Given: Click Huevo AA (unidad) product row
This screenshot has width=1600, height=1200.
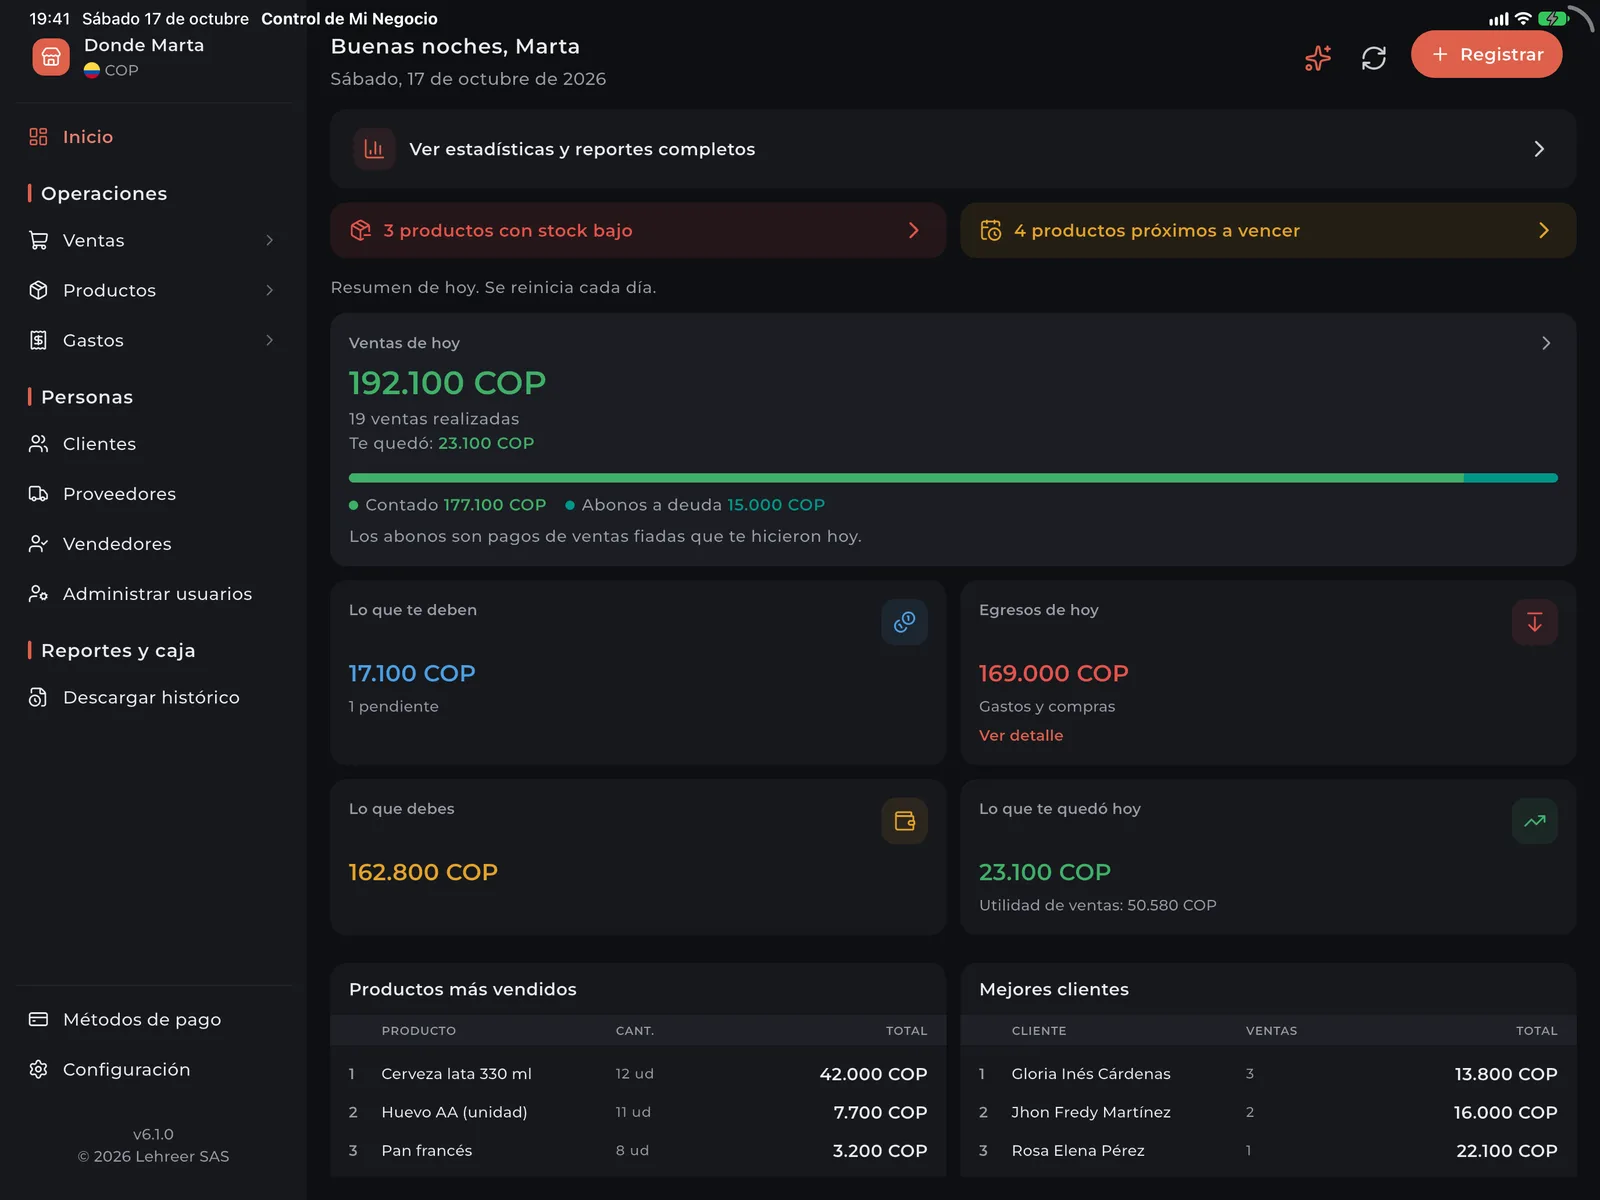Looking at the screenshot, I should 638,1112.
